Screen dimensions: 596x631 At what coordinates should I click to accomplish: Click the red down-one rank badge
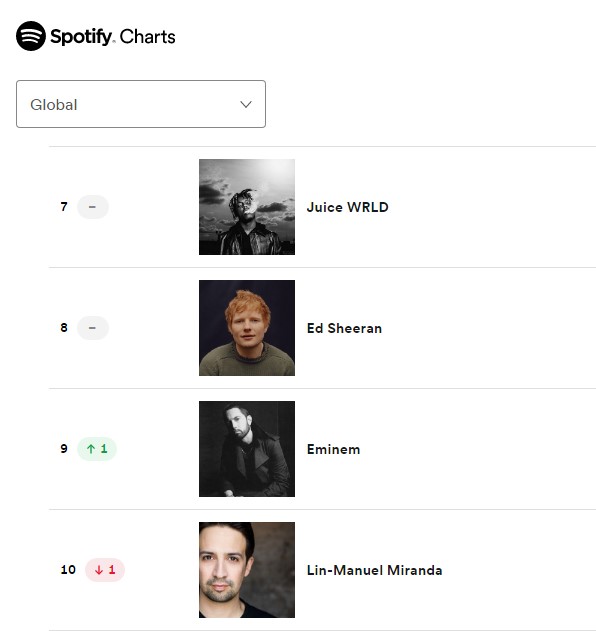(105, 570)
